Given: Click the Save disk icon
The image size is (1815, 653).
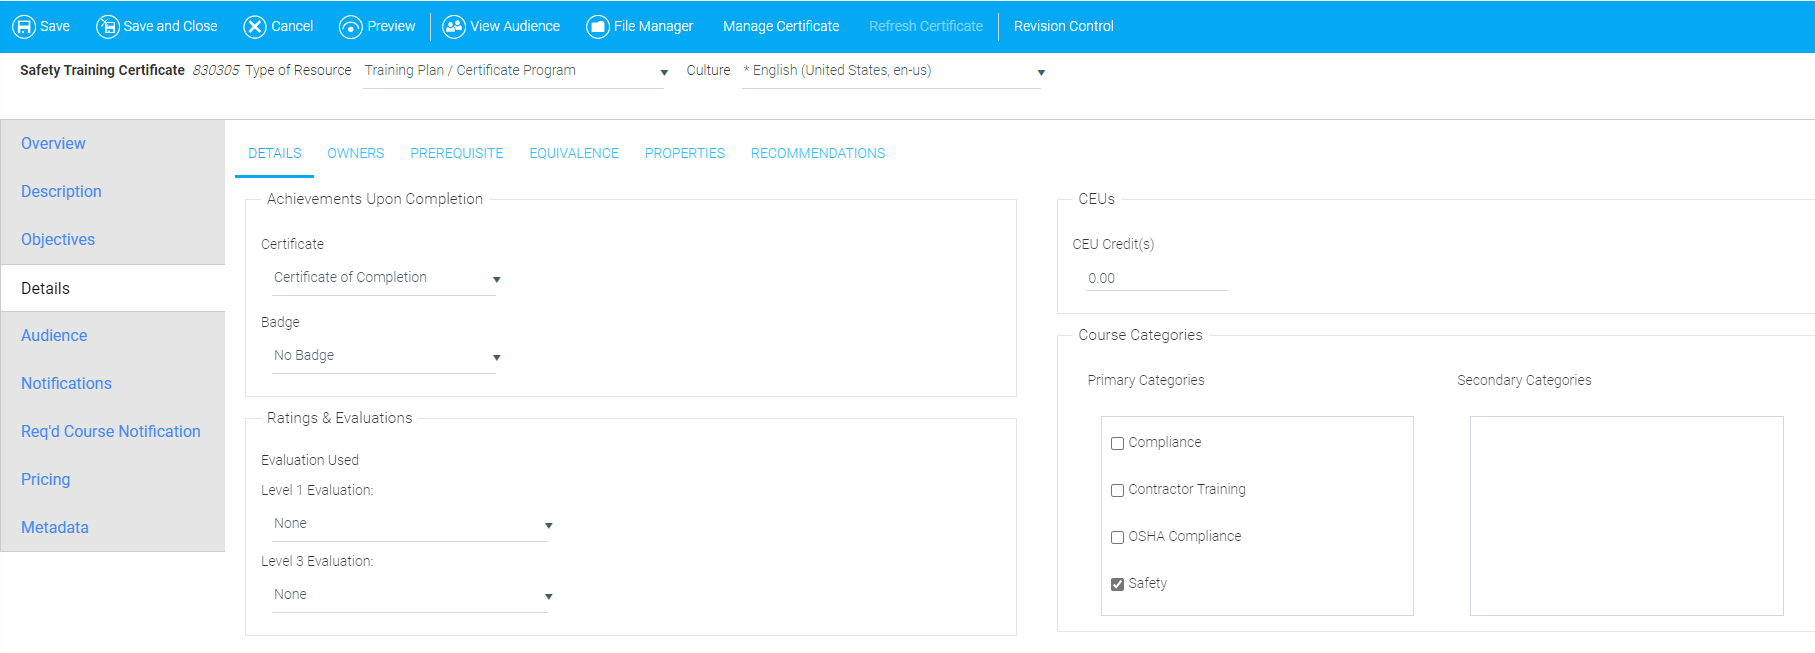Looking at the screenshot, I should 24,27.
